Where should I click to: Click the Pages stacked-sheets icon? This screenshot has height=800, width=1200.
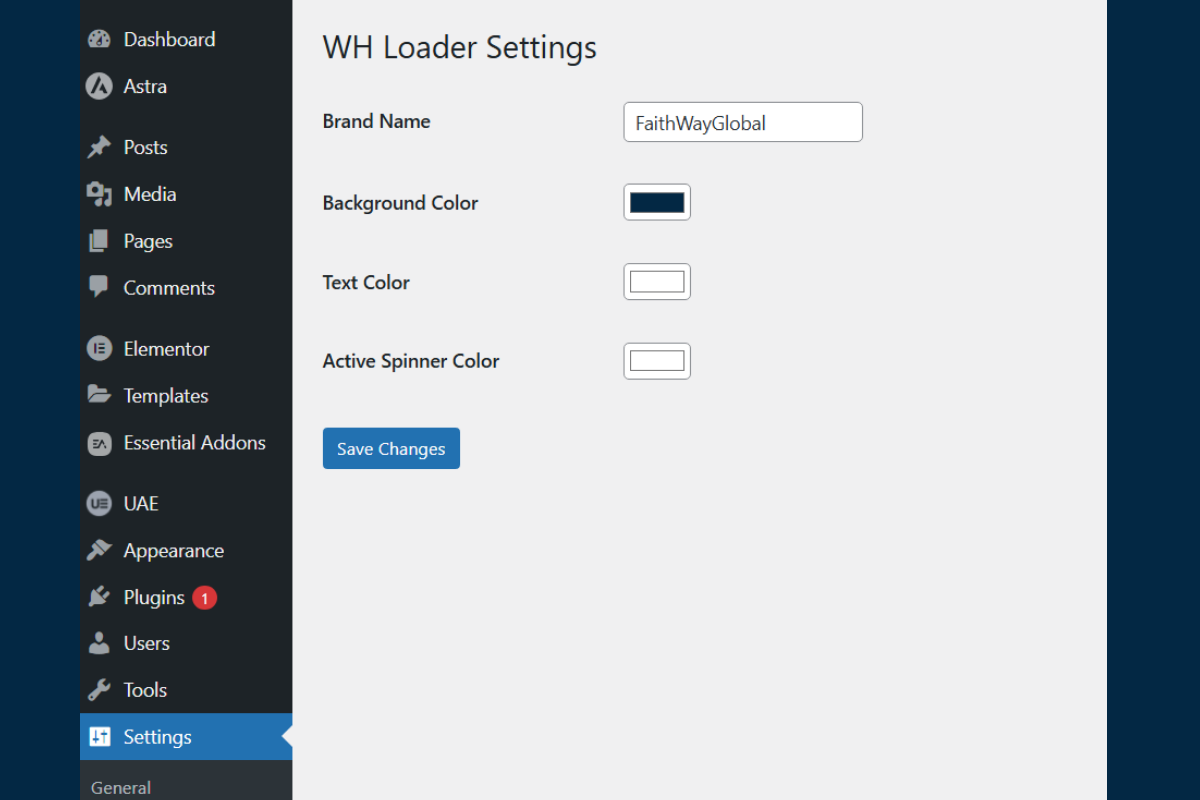pyautogui.click(x=99, y=241)
